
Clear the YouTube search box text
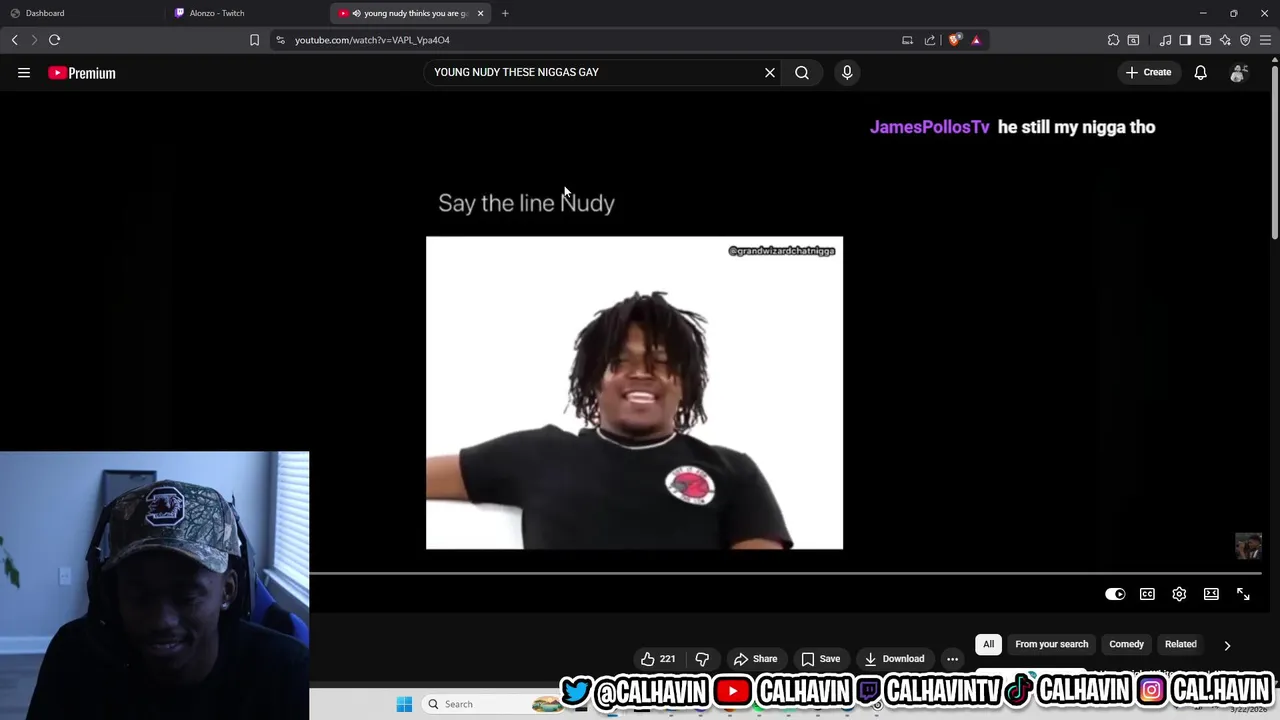pos(770,72)
